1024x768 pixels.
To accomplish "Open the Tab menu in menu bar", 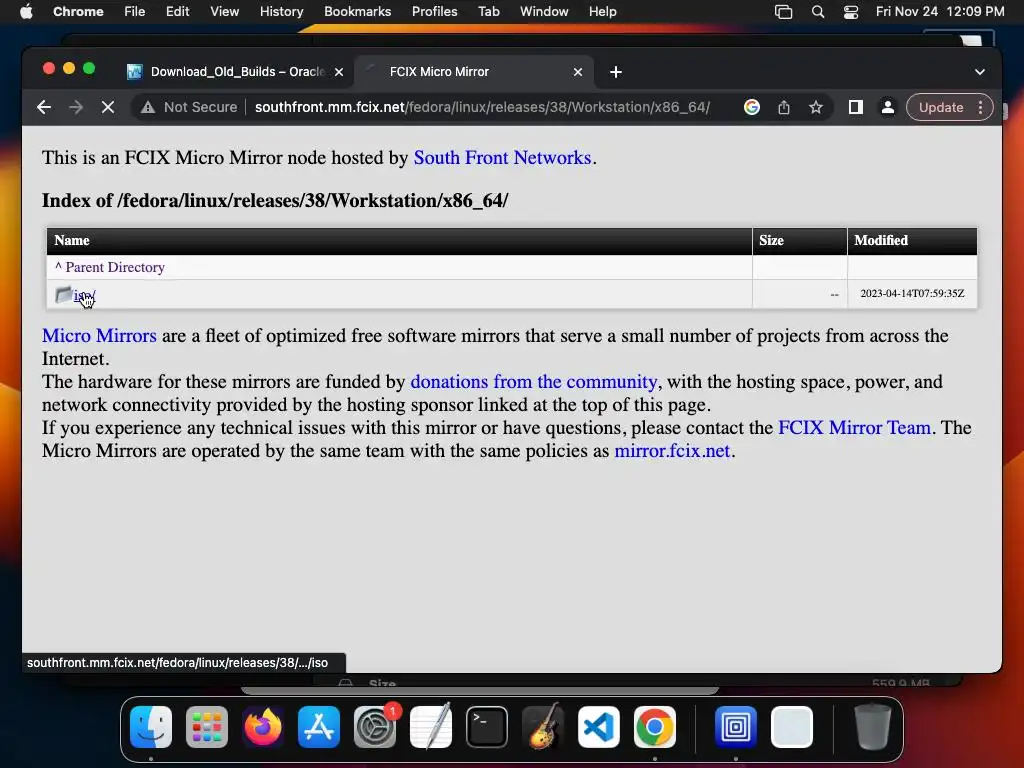I will point(488,11).
